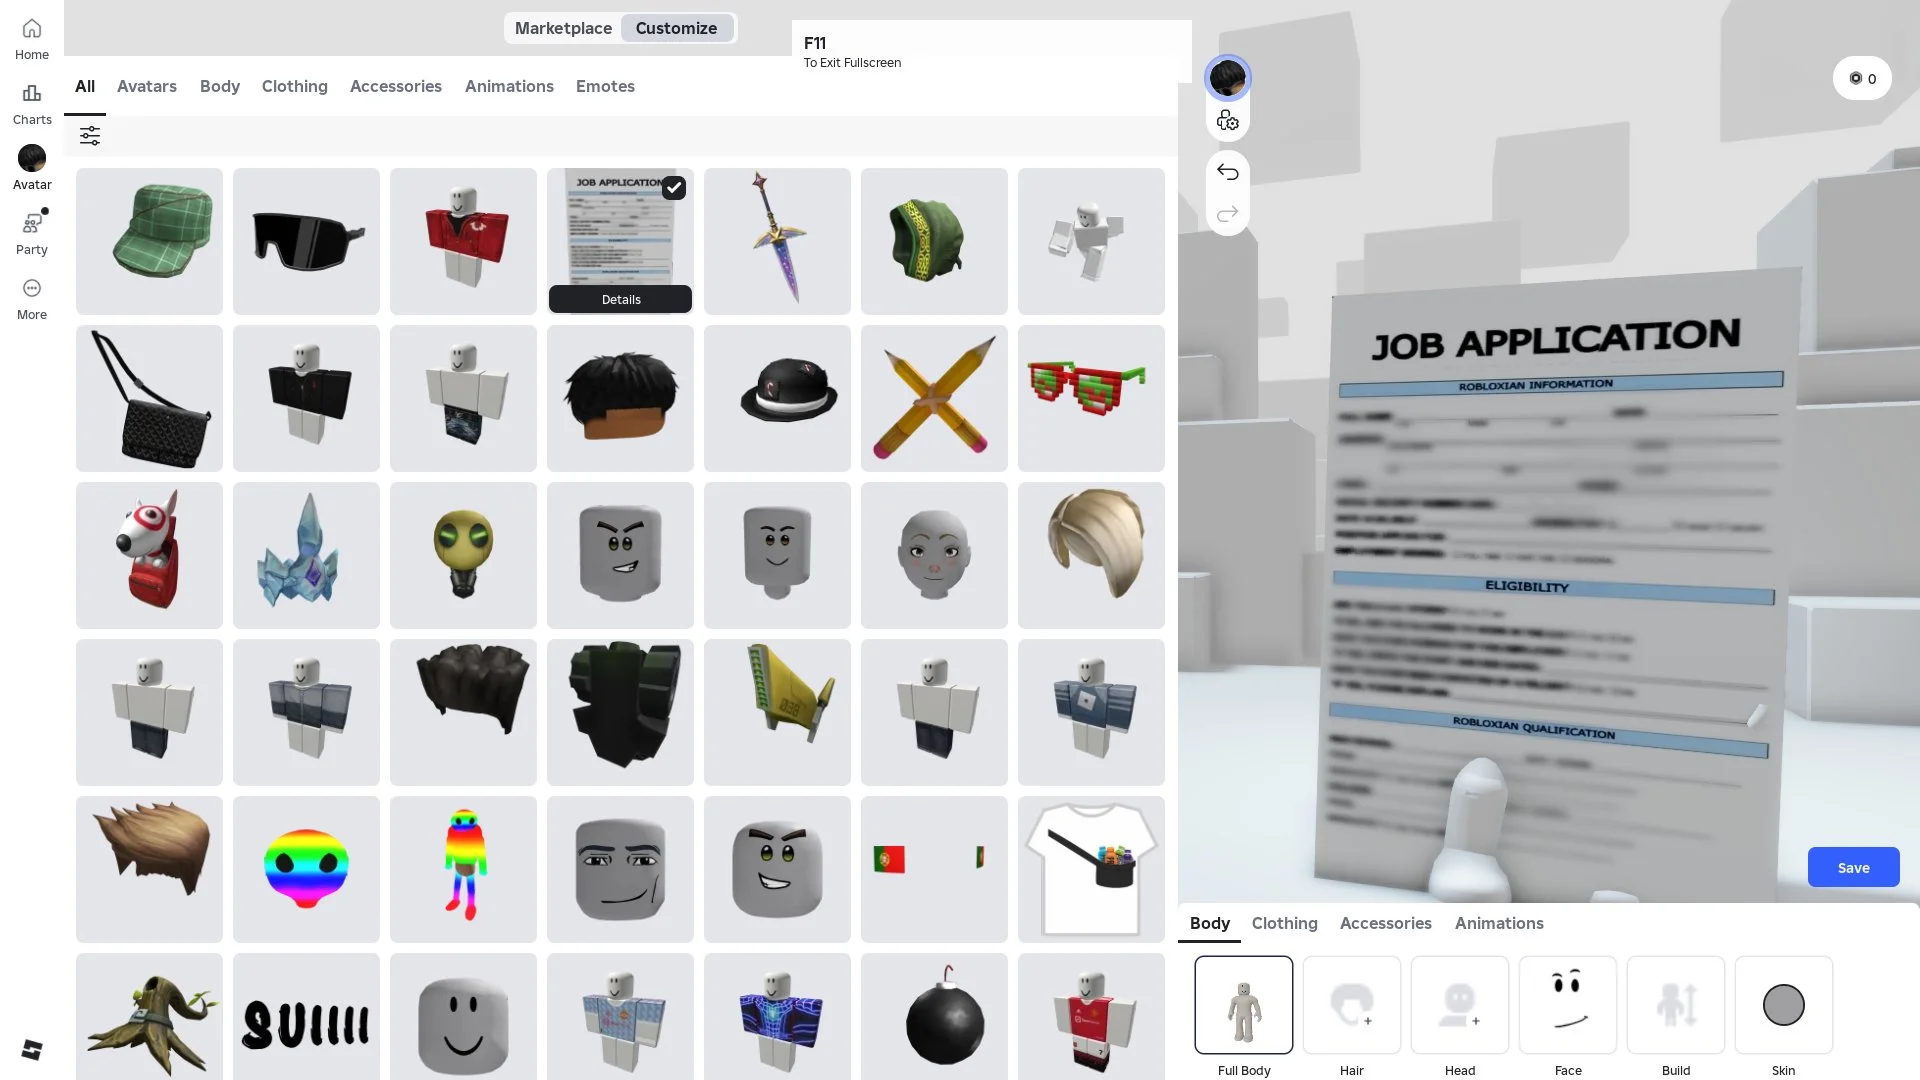
Task: Click Details on Job Application item
Action: click(620, 299)
